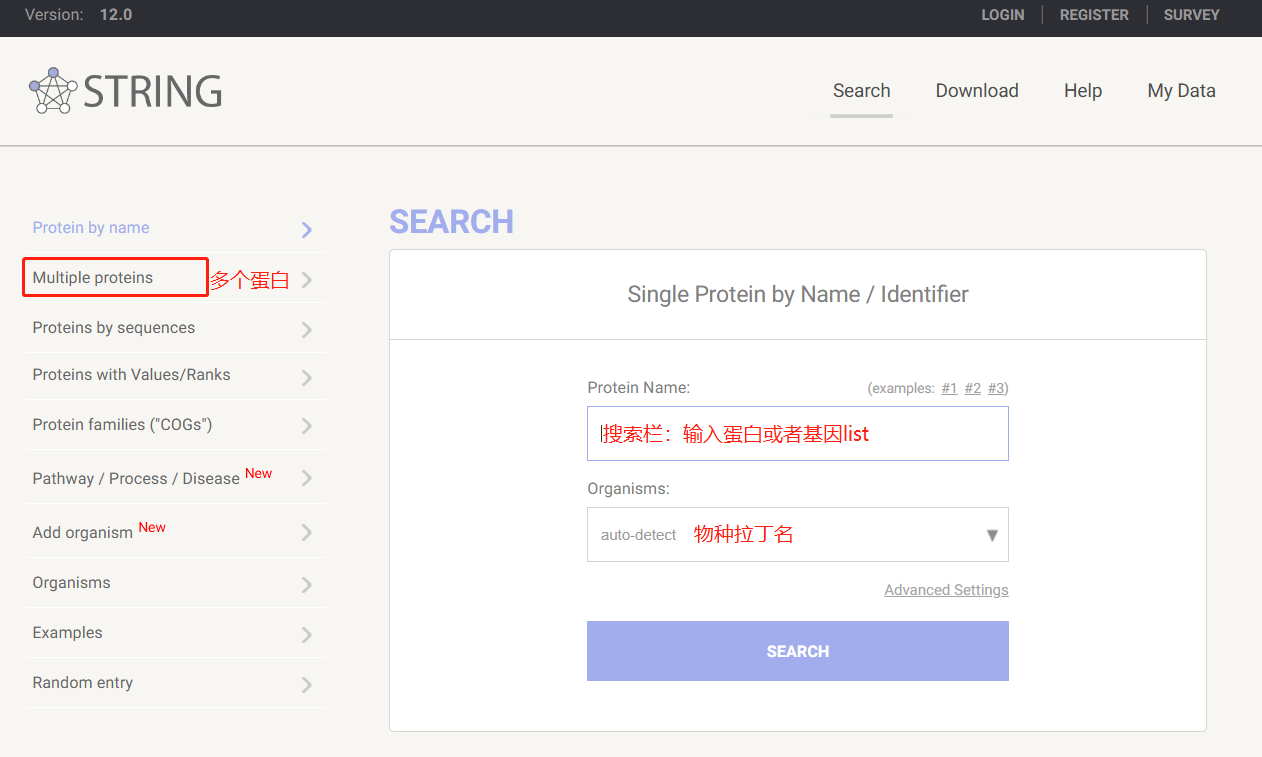Viewport: 1262px width, 757px height.
Task: Click the arrow icon next to Proteins with Values/Ranks
Action: [x=307, y=377]
